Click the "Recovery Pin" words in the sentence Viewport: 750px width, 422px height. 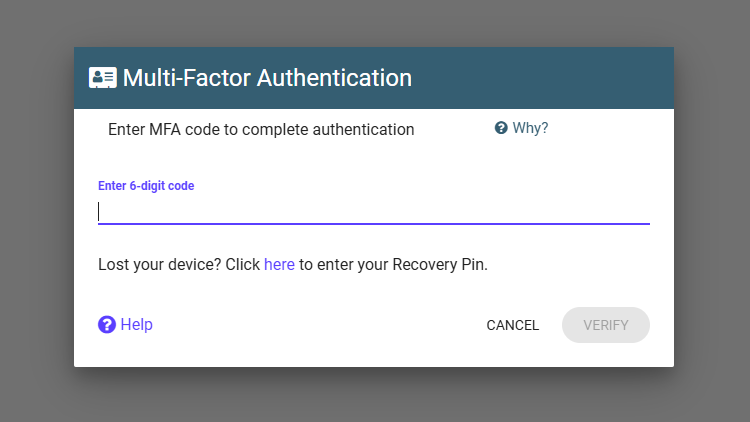click(x=438, y=264)
